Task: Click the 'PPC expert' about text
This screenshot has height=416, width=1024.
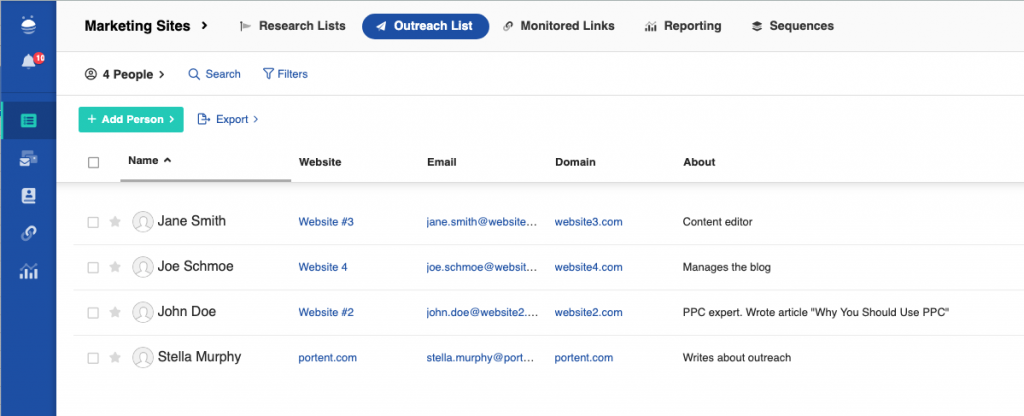Action: click(x=816, y=312)
